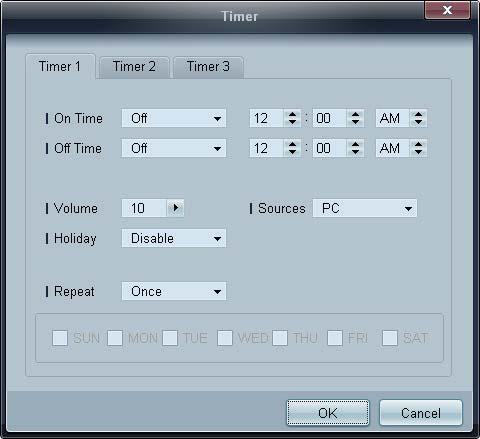The height and width of the screenshot is (439, 480).
Task: Check the WED day checkbox
Action: click(x=225, y=338)
